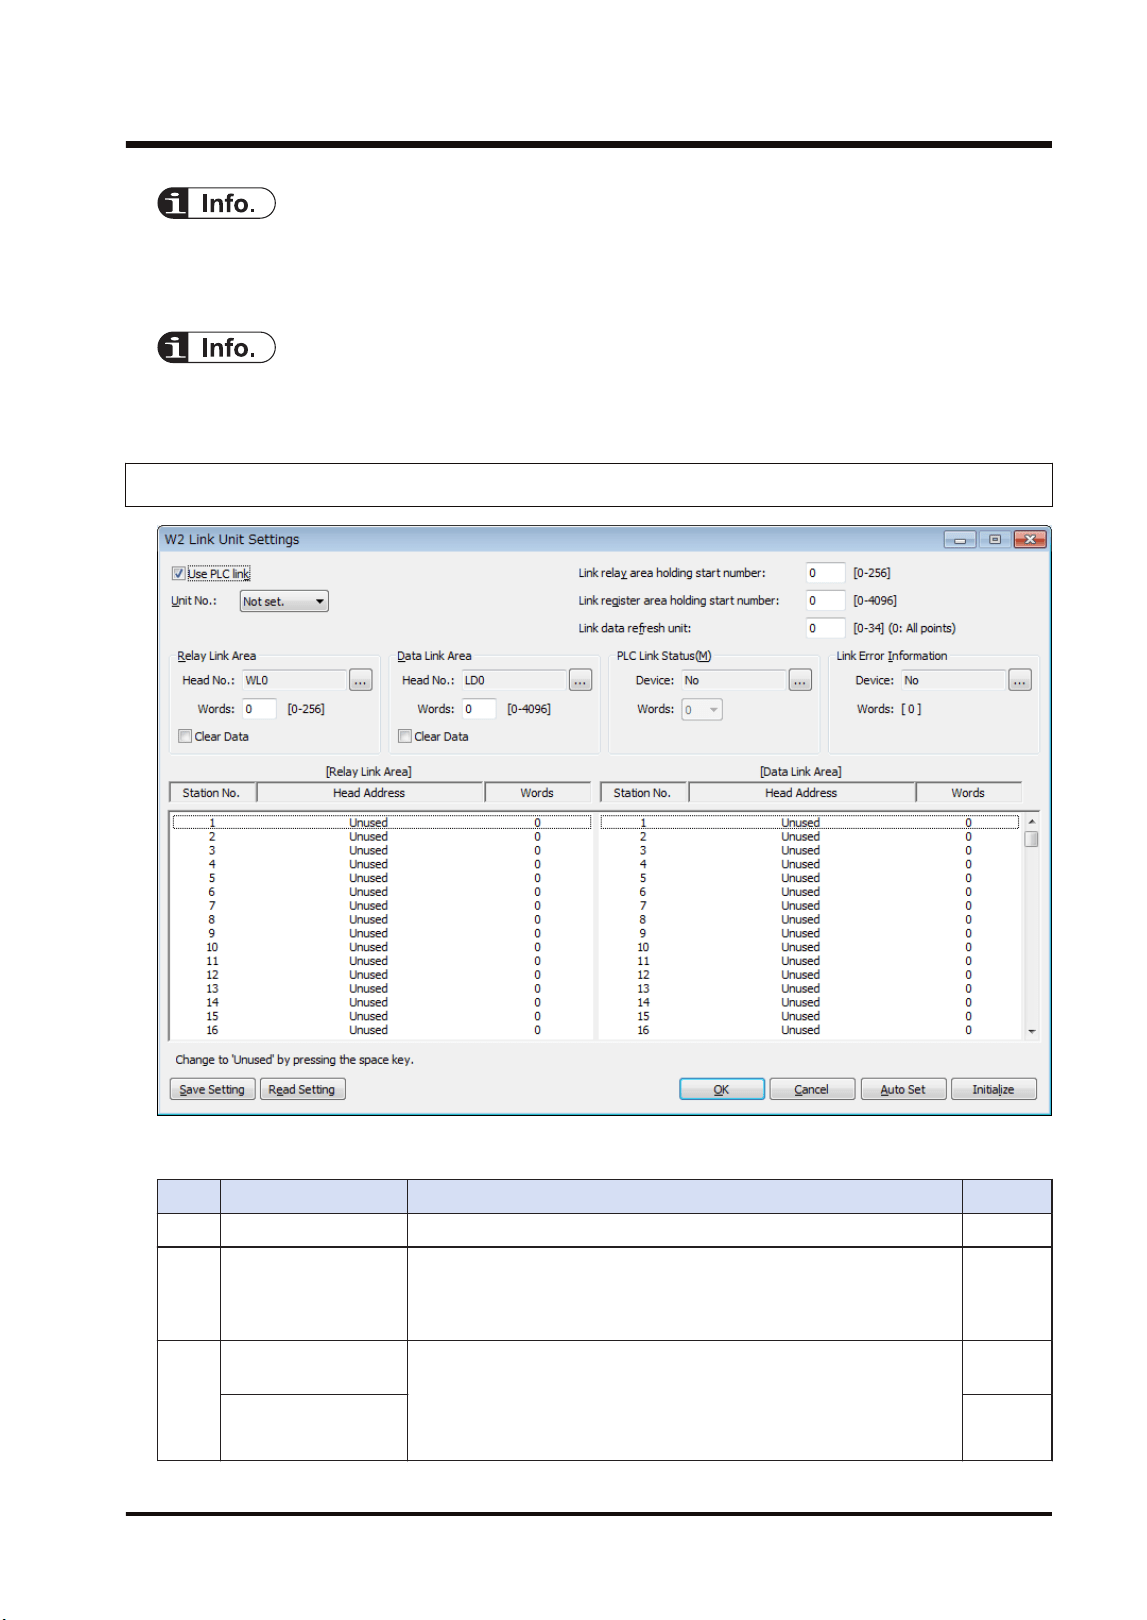This screenshot has width=1147, height=1620.
Task: Click the Auto Set button
Action: [903, 1089]
